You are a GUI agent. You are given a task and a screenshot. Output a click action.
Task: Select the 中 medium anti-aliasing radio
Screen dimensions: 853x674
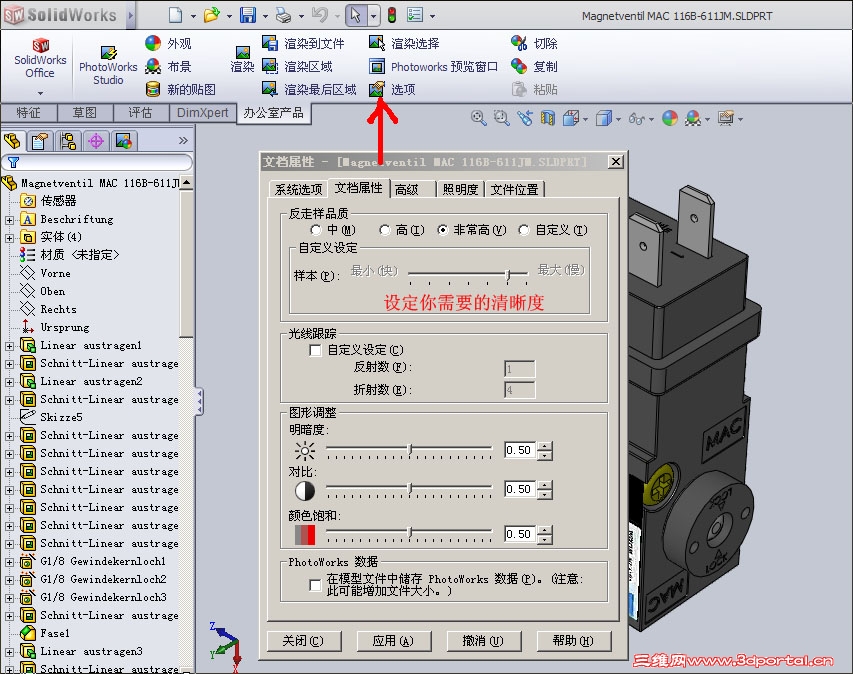[x=316, y=230]
